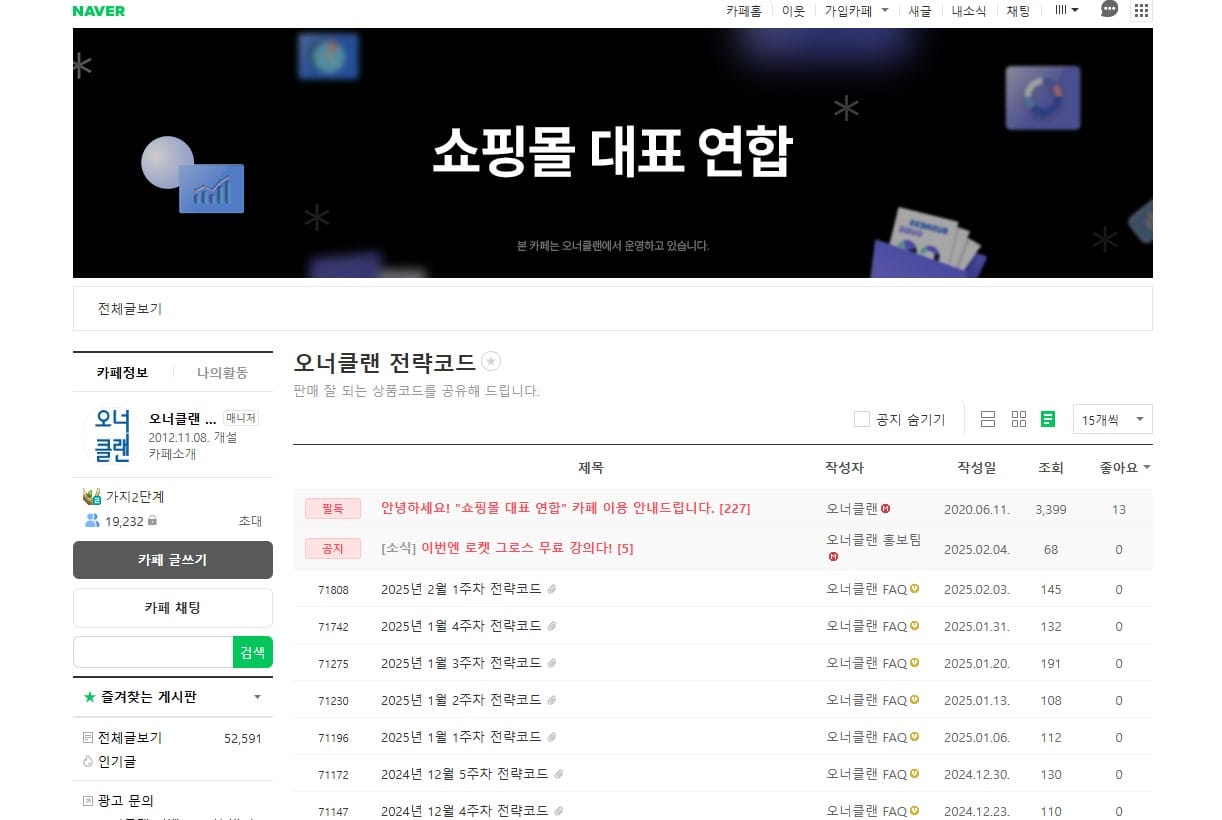Select the 나의활동 tab

coord(222,373)
